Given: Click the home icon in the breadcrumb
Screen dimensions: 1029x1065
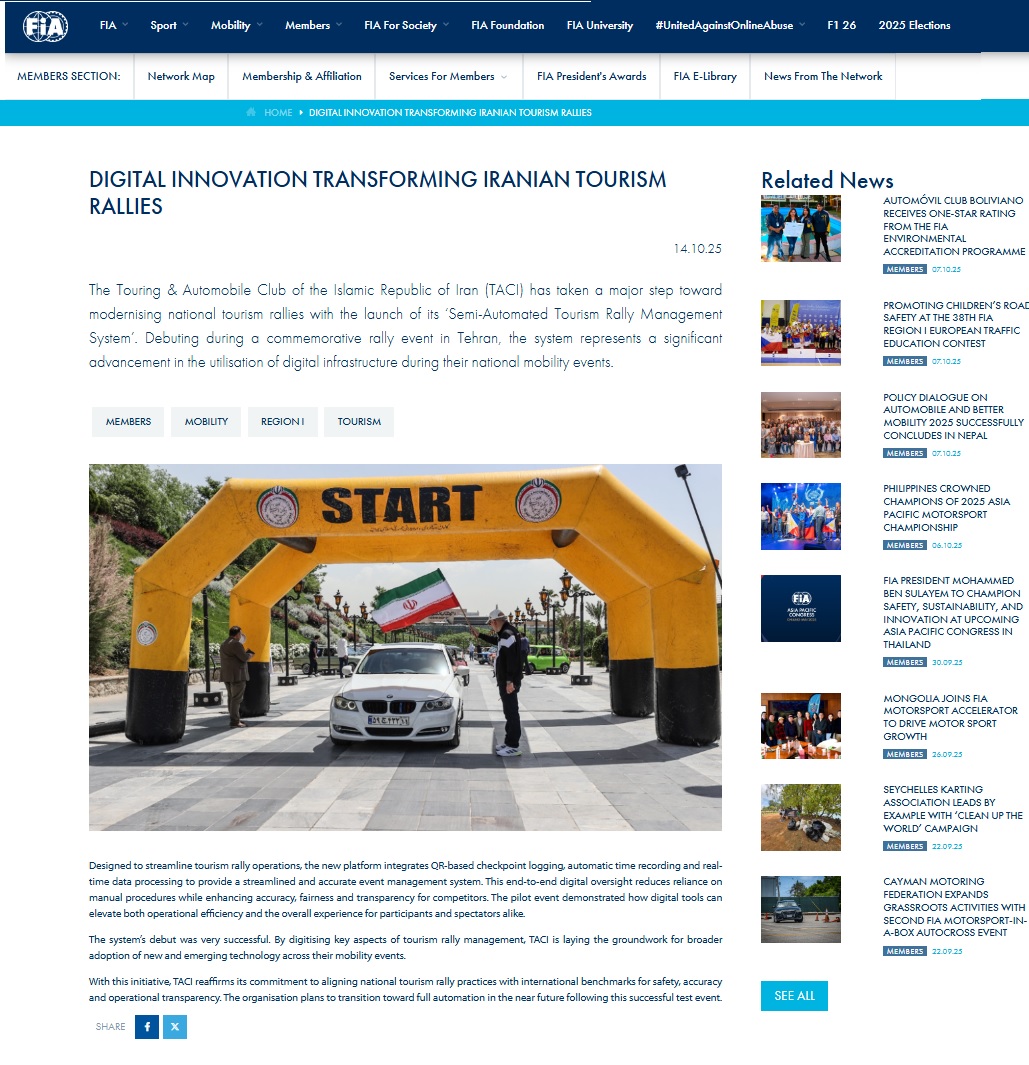Looking at the screenshot, I should pos(251,112).
